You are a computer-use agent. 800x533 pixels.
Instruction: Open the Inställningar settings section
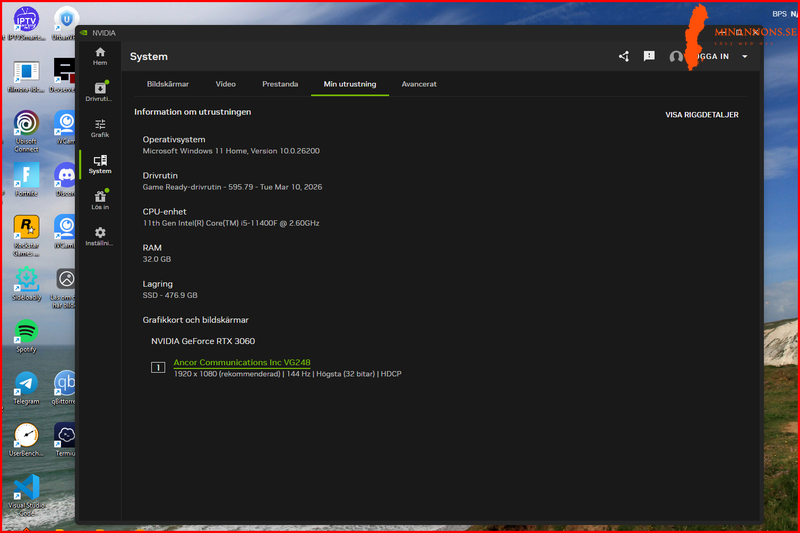coord(100,237)
